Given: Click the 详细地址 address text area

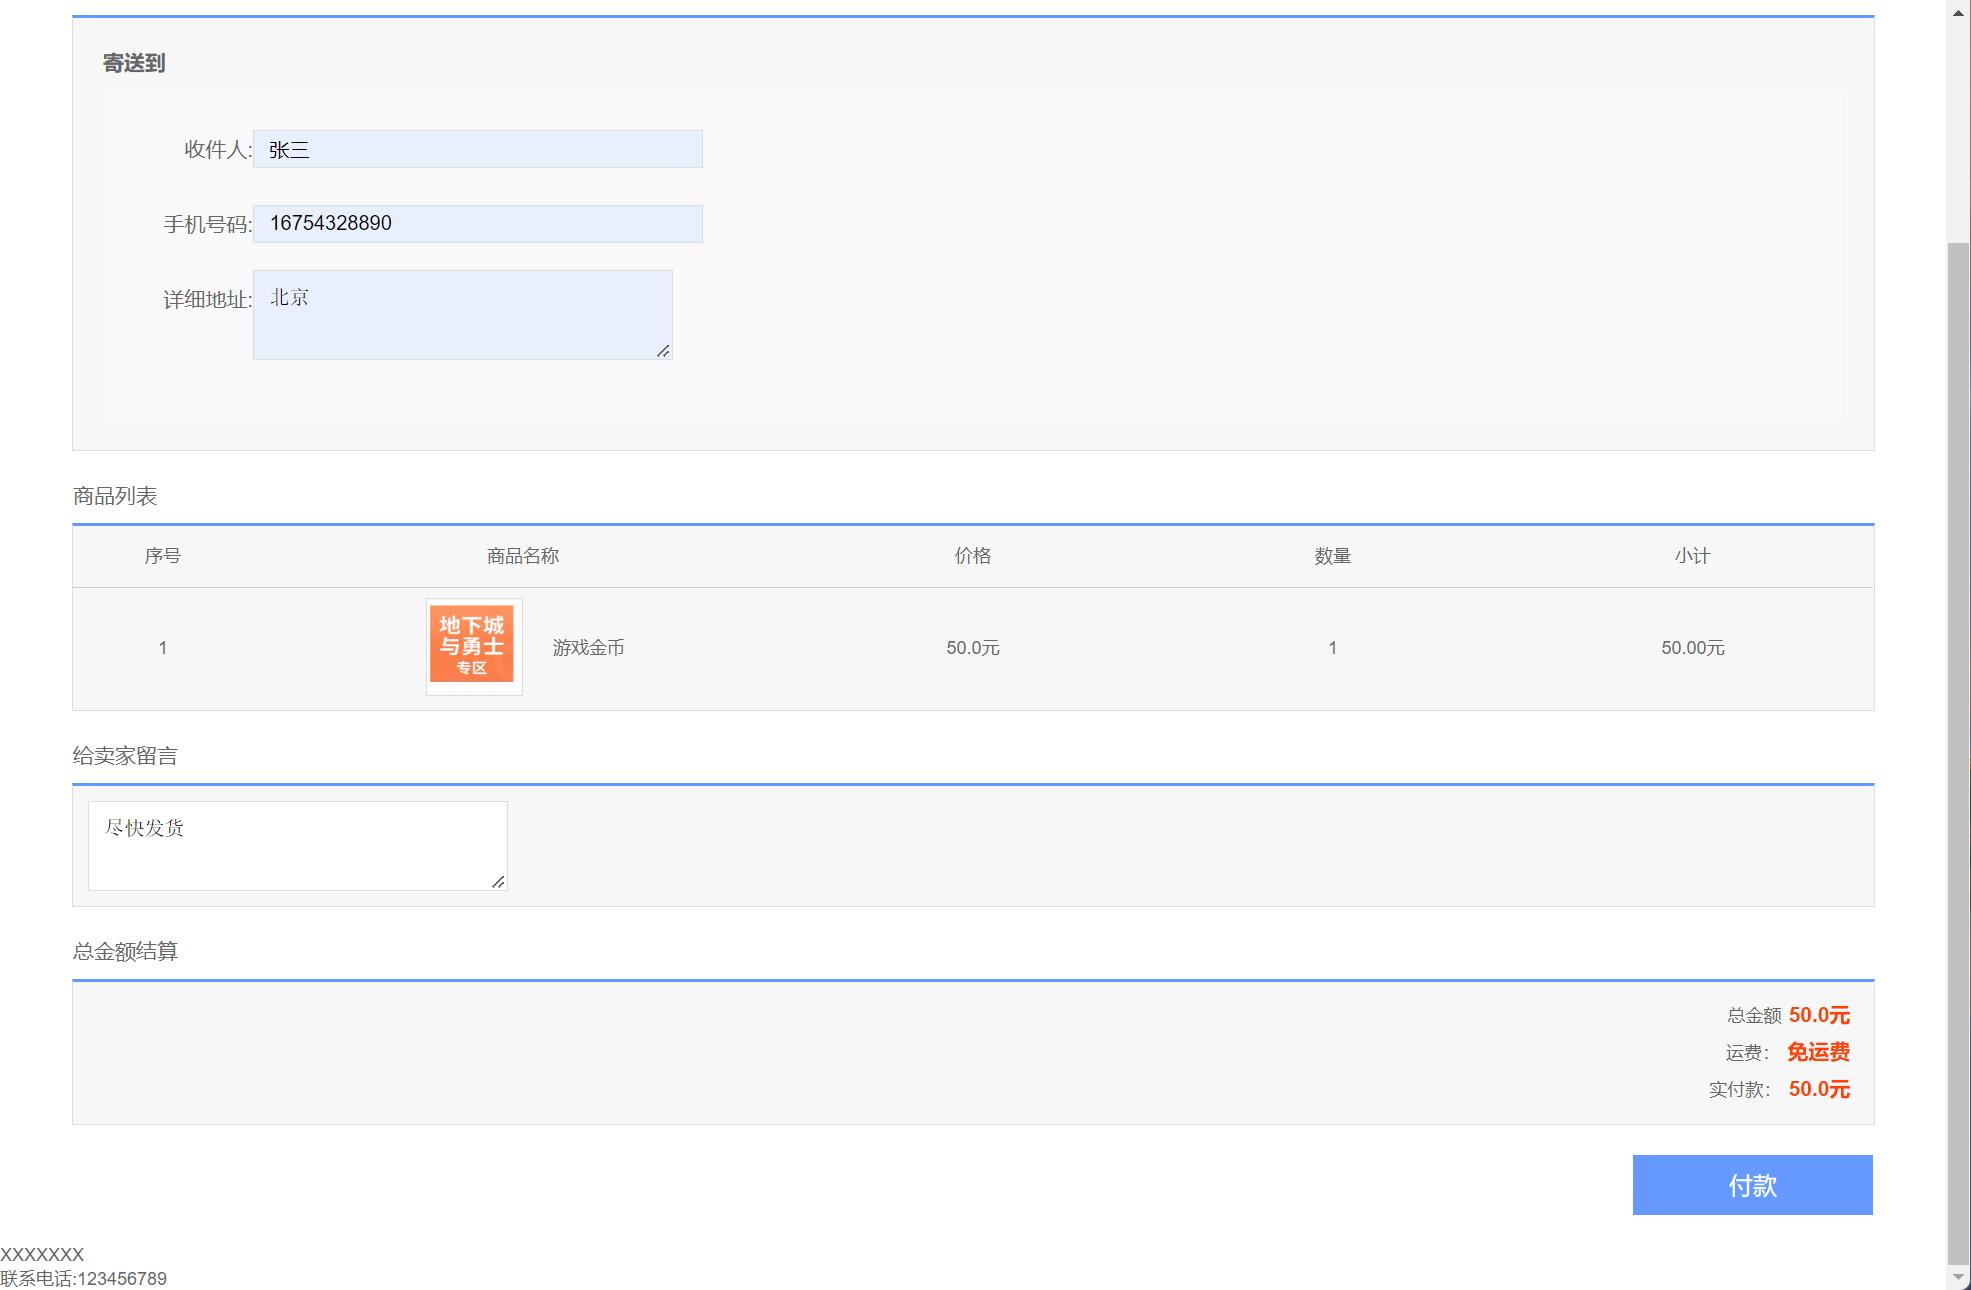Looking at the screenshot, I should tap(462, 314).
